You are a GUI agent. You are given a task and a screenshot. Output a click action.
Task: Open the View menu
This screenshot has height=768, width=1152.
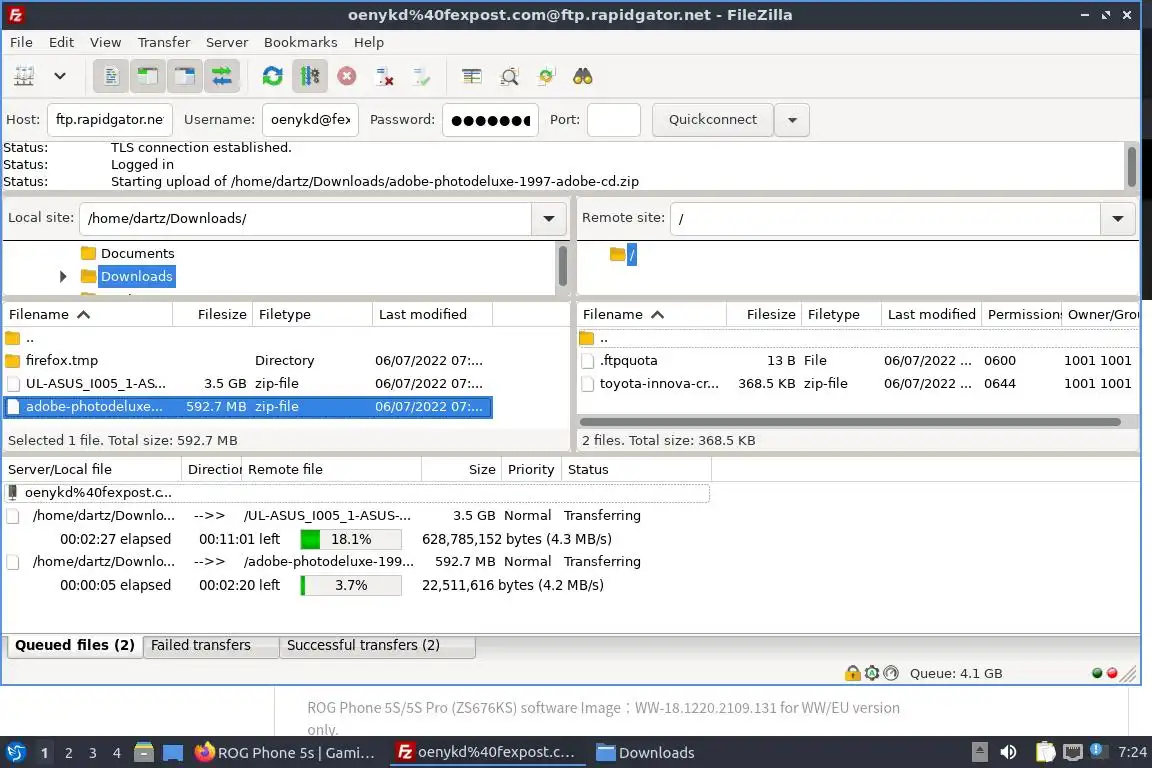[x=106, y=43]
